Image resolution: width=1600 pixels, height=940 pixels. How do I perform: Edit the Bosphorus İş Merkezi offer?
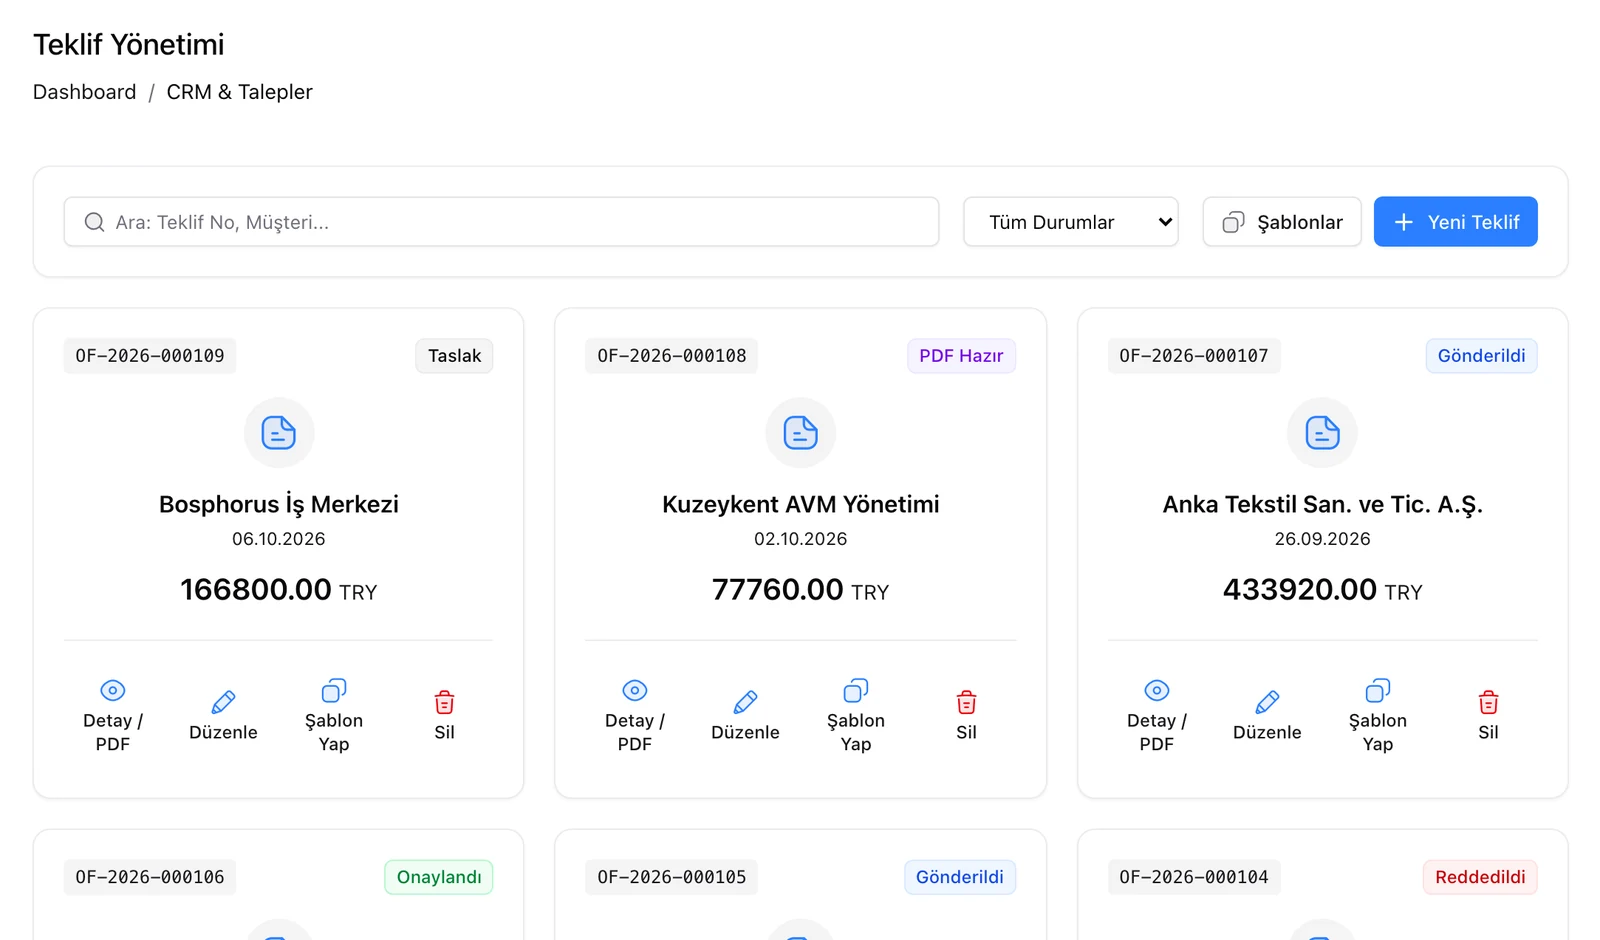coord(223,717)
